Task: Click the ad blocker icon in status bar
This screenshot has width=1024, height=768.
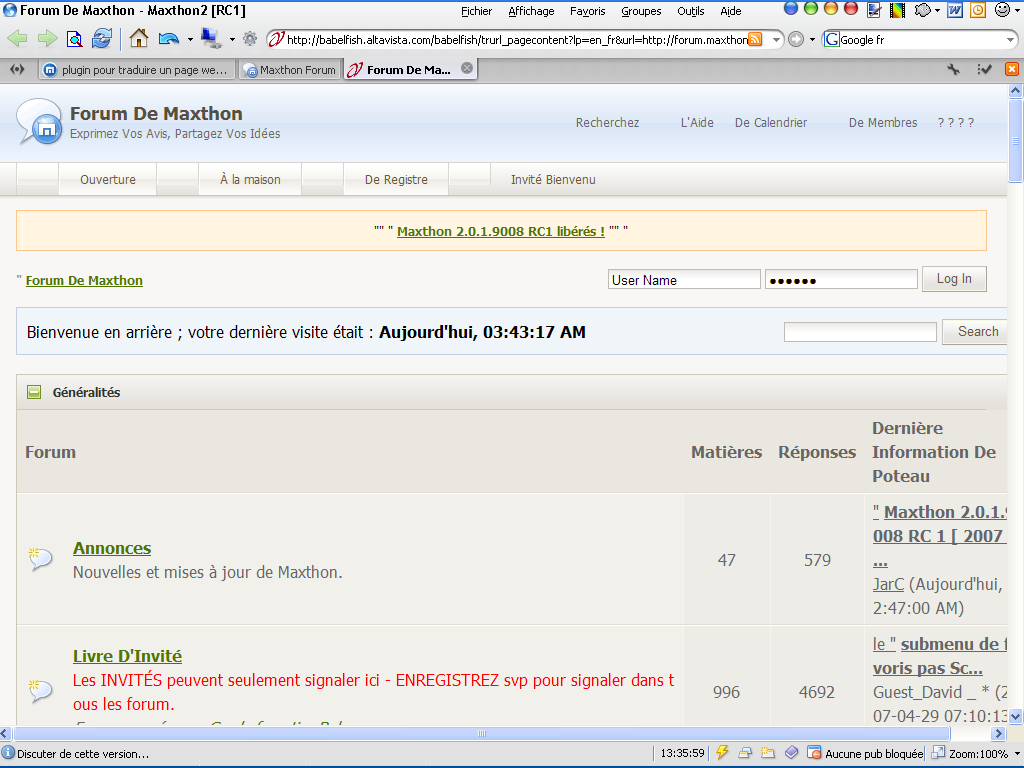Action: tap(814, 753)
